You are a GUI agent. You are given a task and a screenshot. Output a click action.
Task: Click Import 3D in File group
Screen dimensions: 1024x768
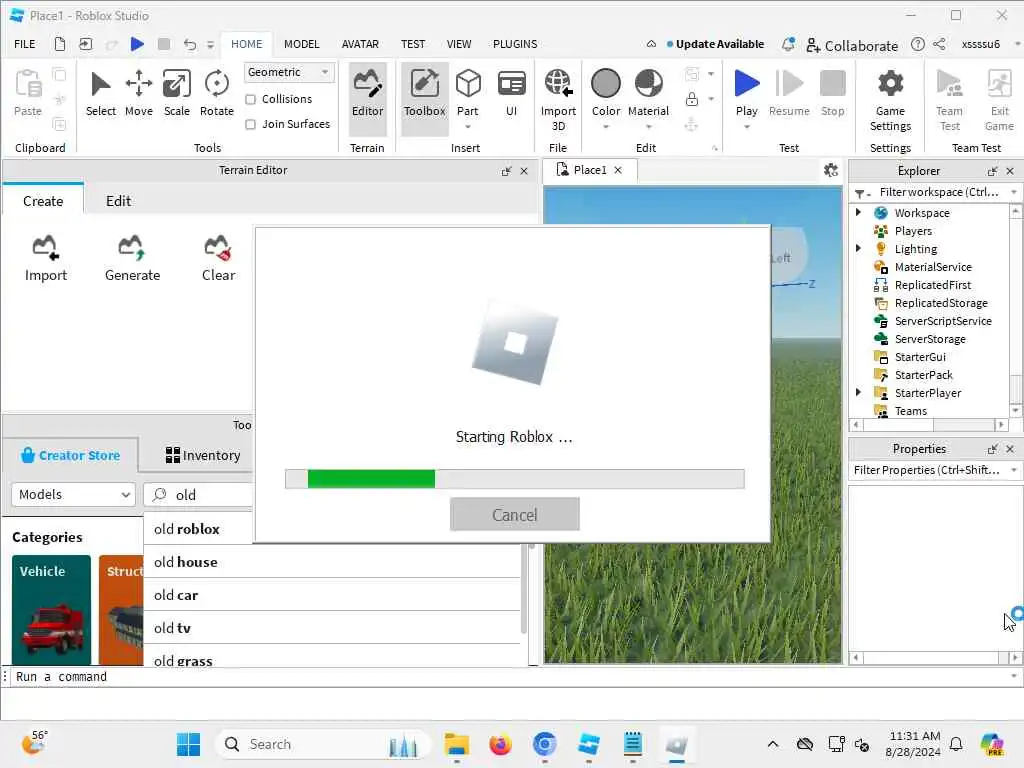(x=558, y=100)
